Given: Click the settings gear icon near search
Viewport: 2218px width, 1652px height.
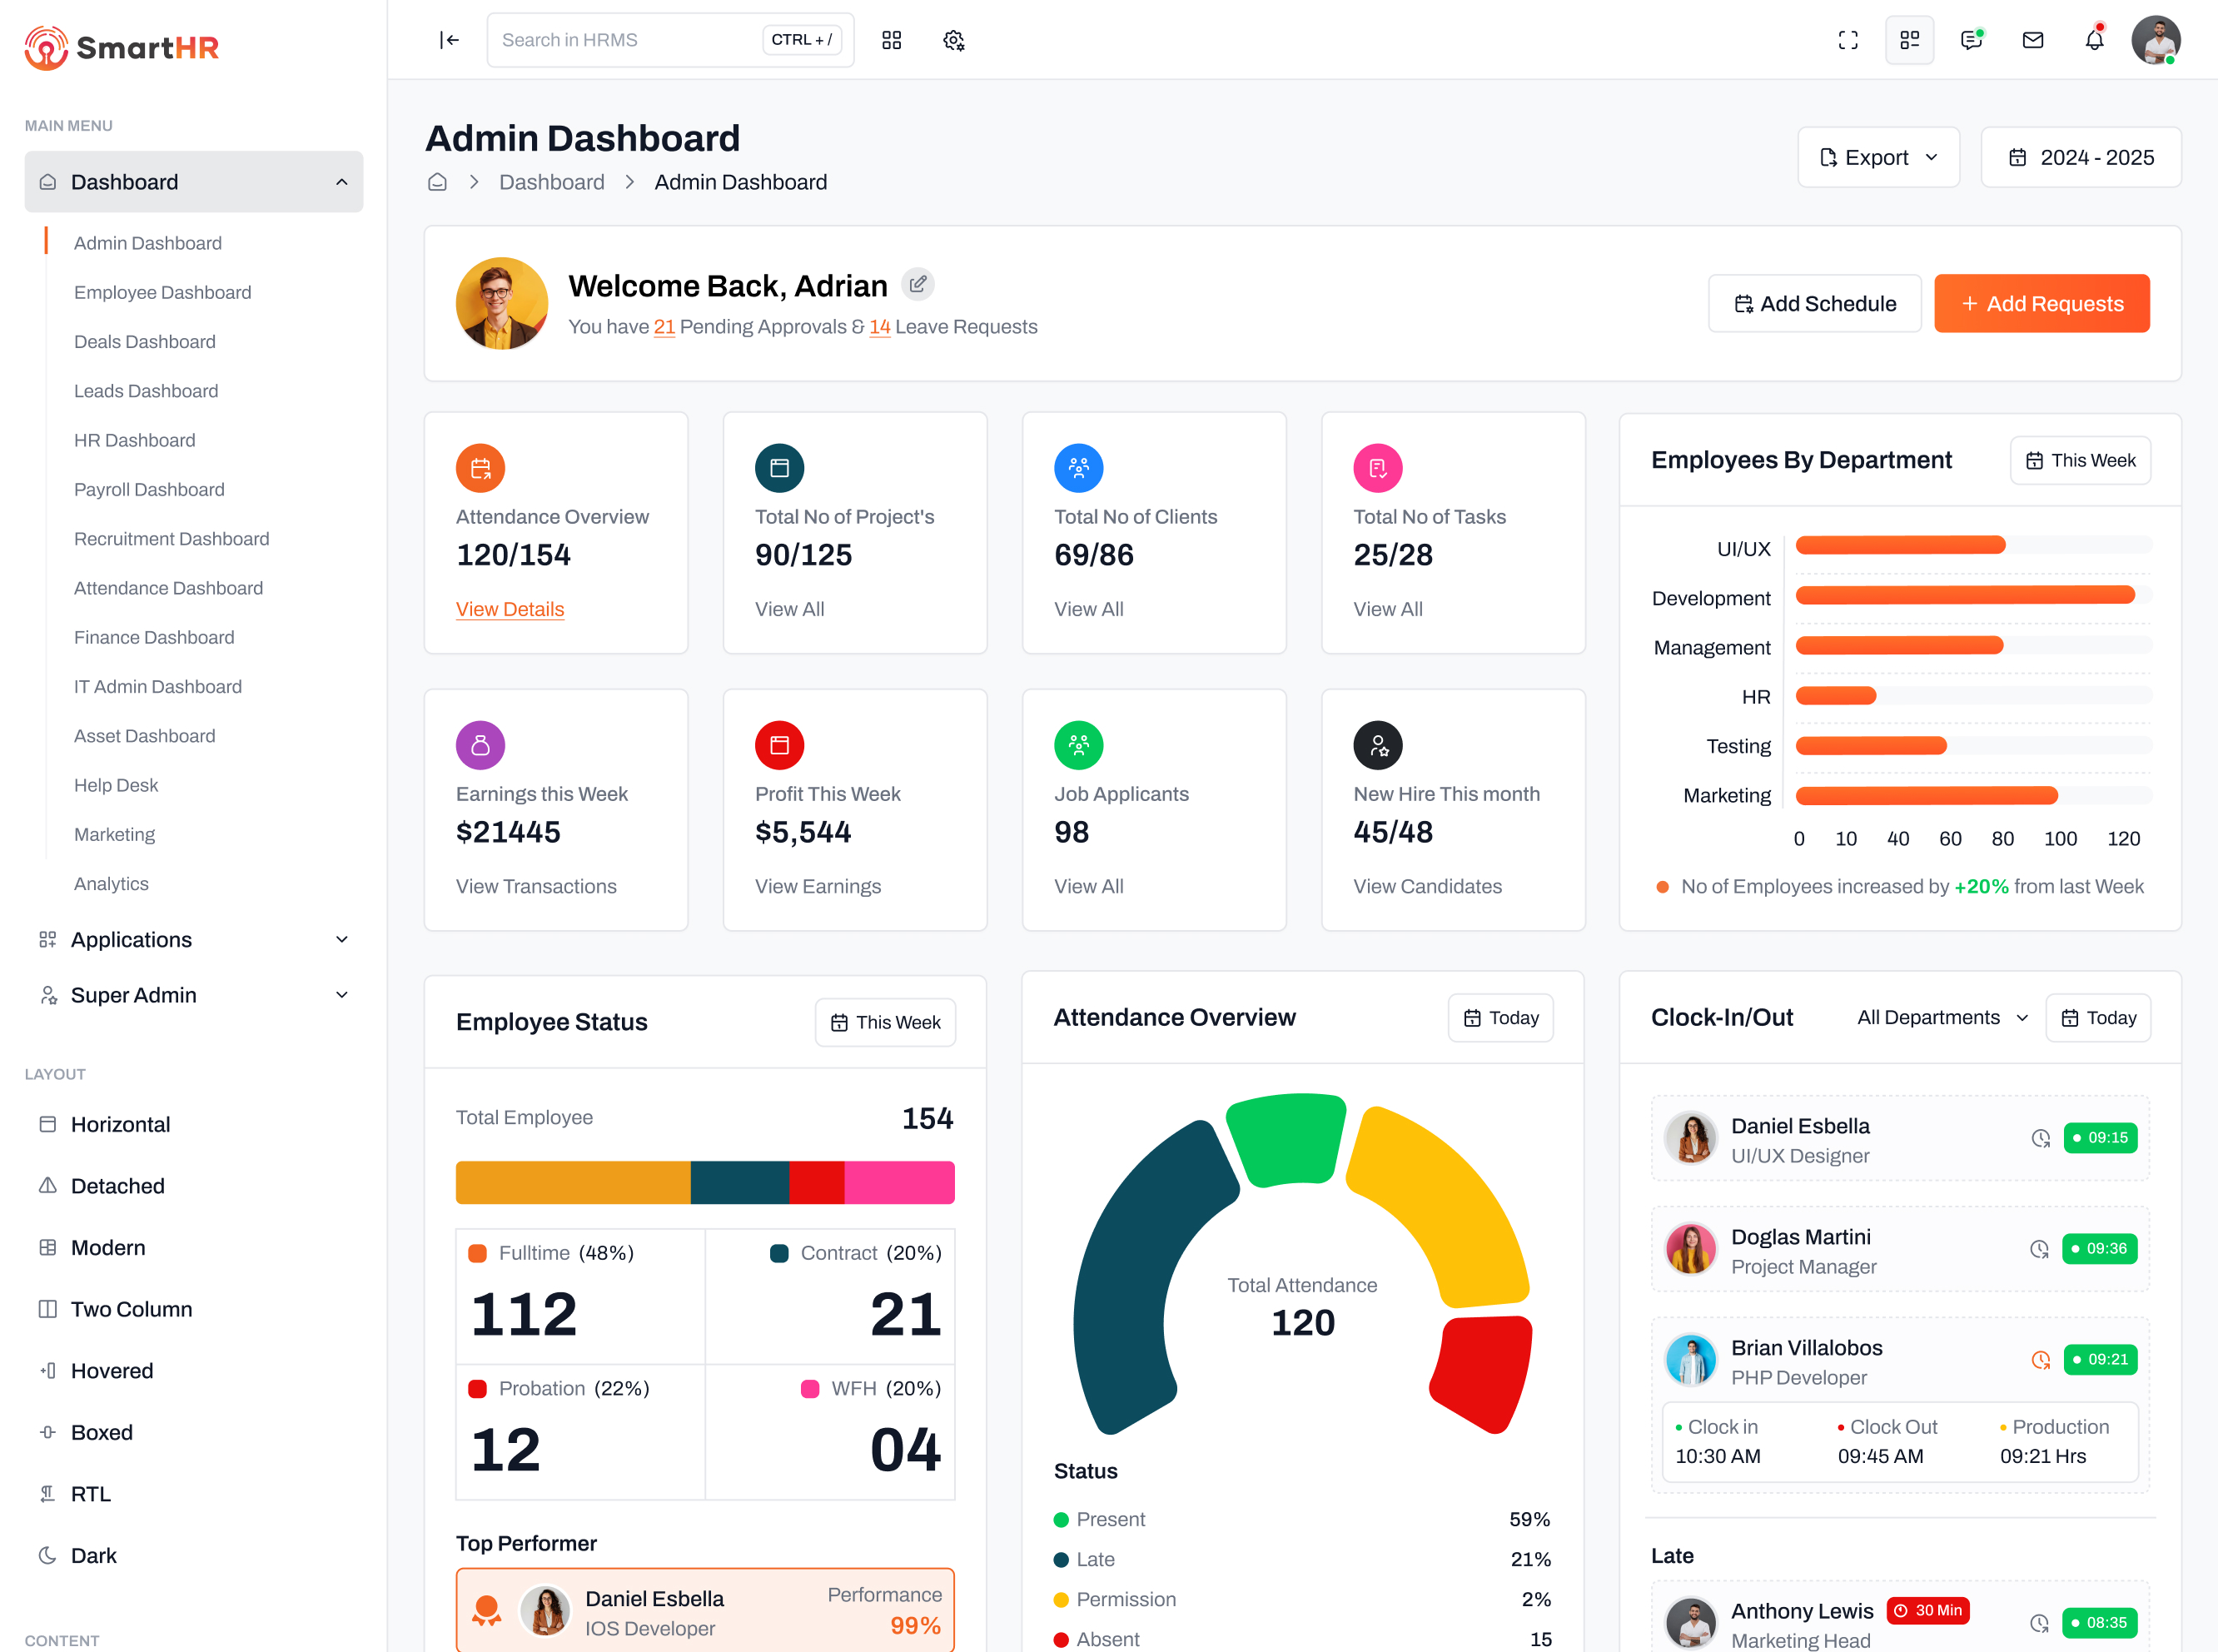Looking at the screenshot, I should pos(953,40).
